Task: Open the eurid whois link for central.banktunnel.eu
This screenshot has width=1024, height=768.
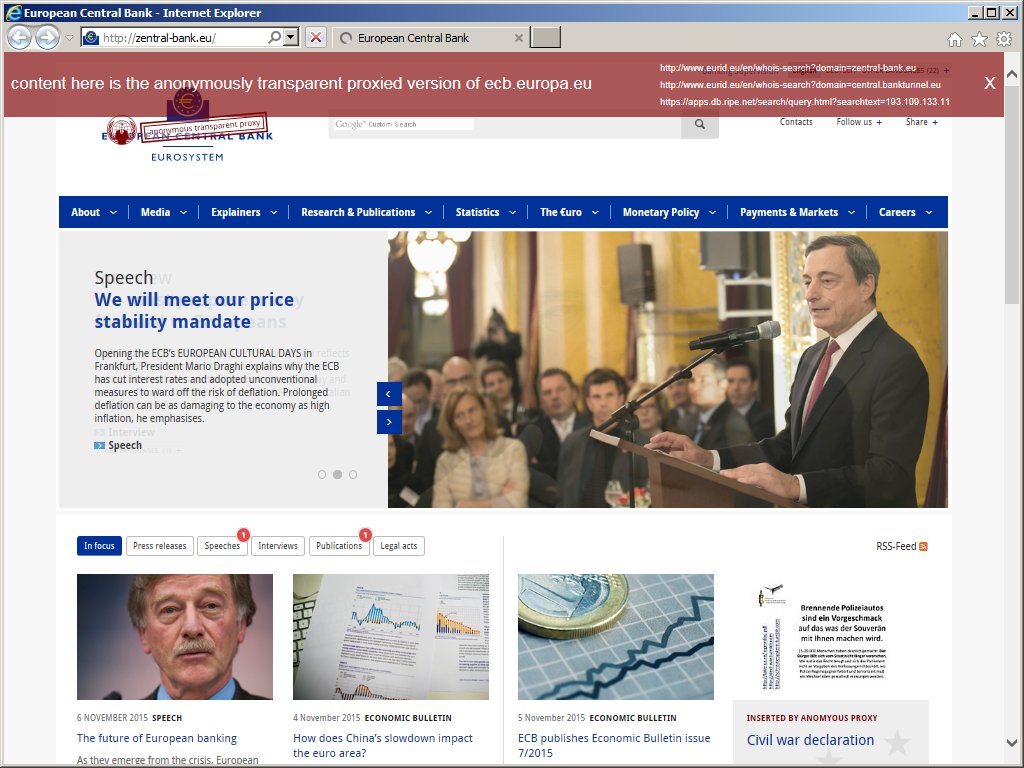Action: 800,84
